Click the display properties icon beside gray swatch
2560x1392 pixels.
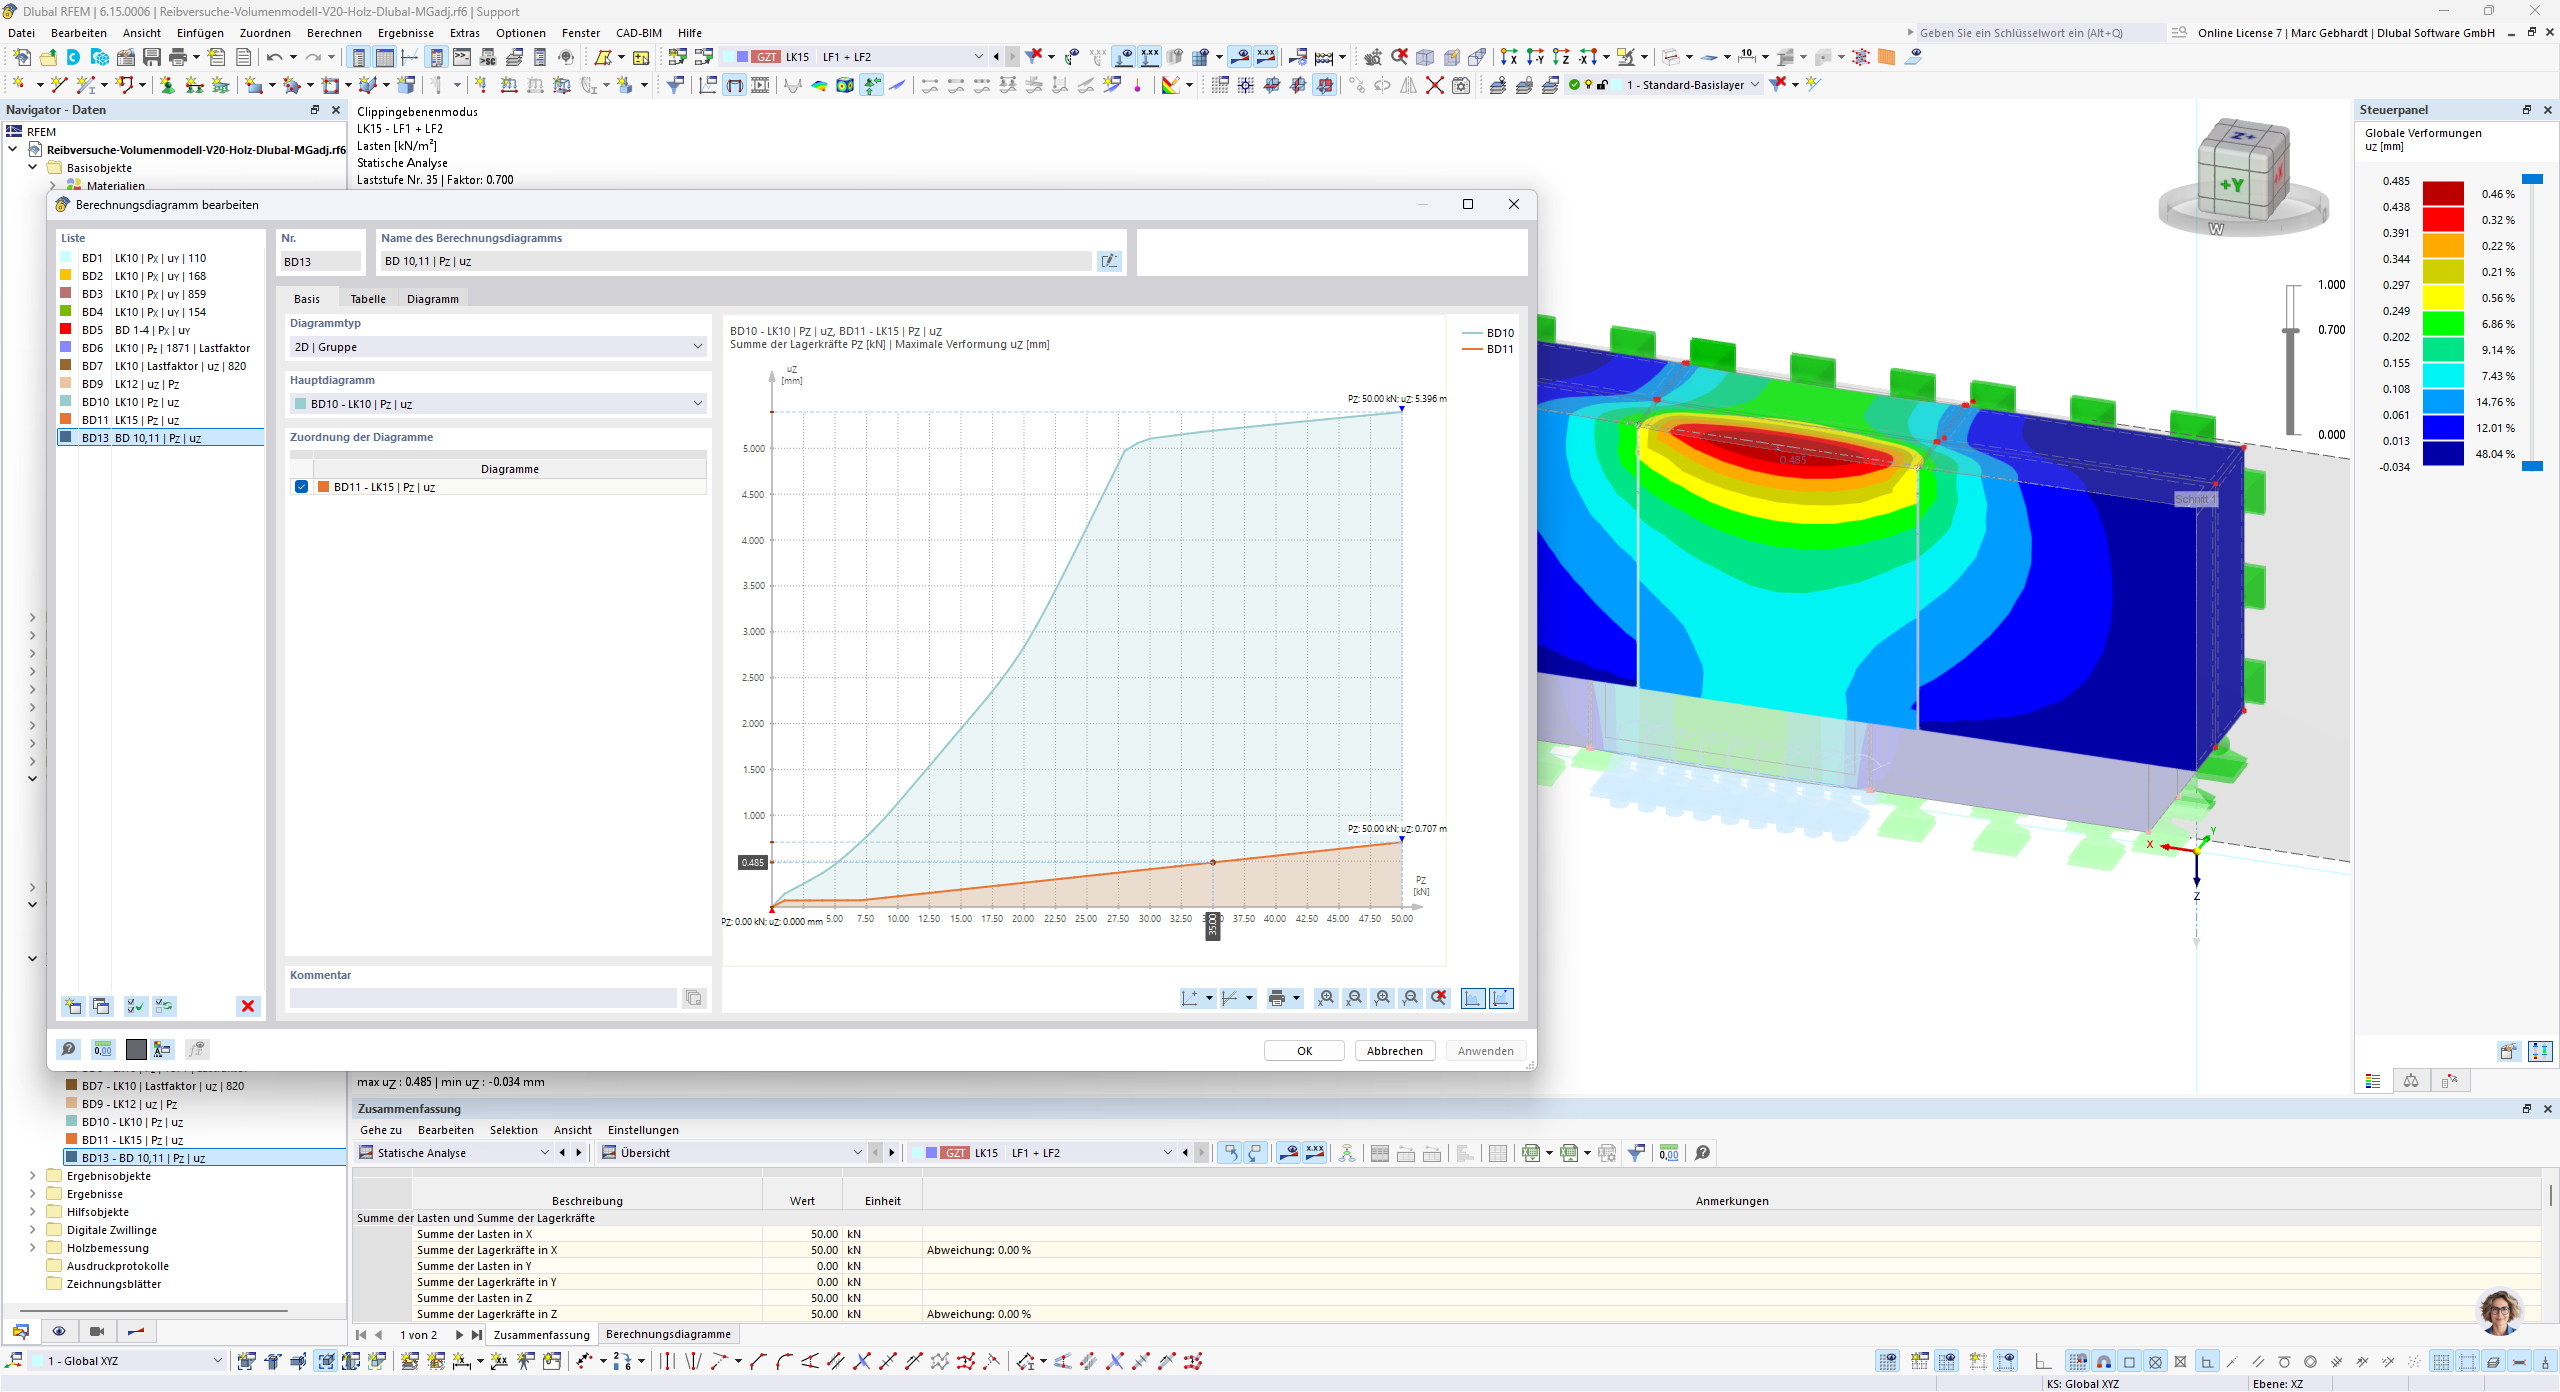click(x=163, y=1049)
